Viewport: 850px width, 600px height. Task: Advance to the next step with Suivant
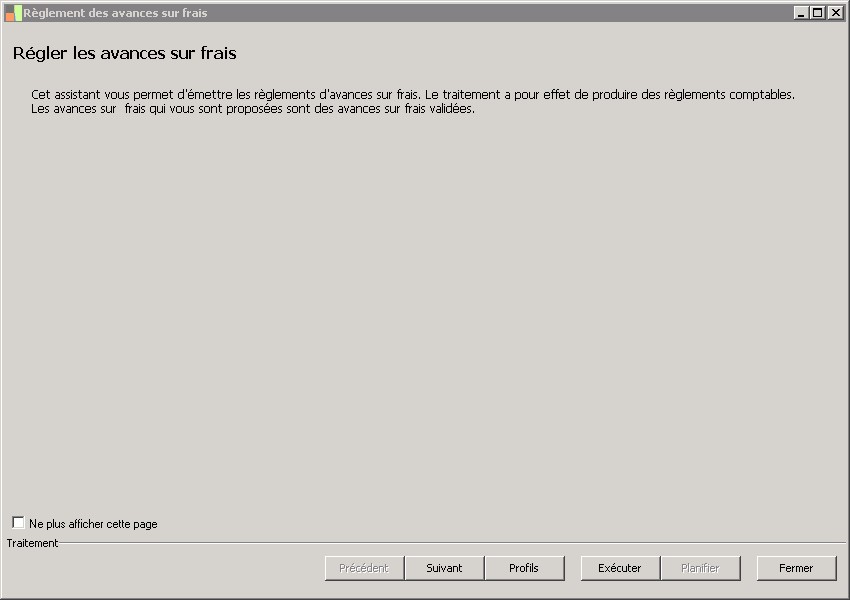444,568
